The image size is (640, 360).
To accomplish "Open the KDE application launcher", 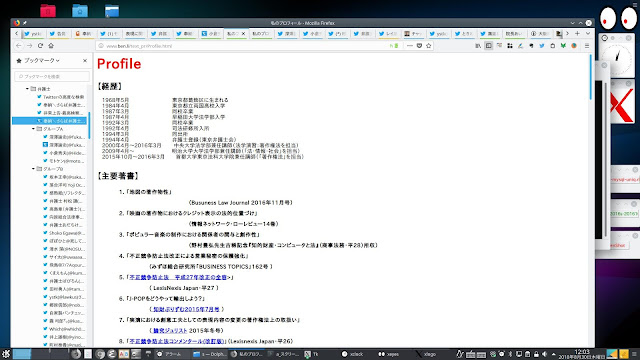I will pyautogui.click(x=6, y=354).
